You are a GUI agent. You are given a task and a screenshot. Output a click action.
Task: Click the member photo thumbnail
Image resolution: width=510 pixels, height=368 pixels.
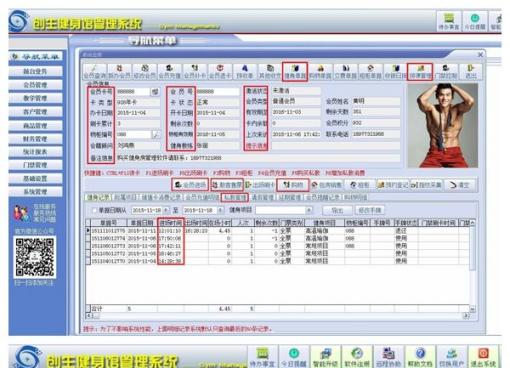pyautogui.click(x=442, y=125)
